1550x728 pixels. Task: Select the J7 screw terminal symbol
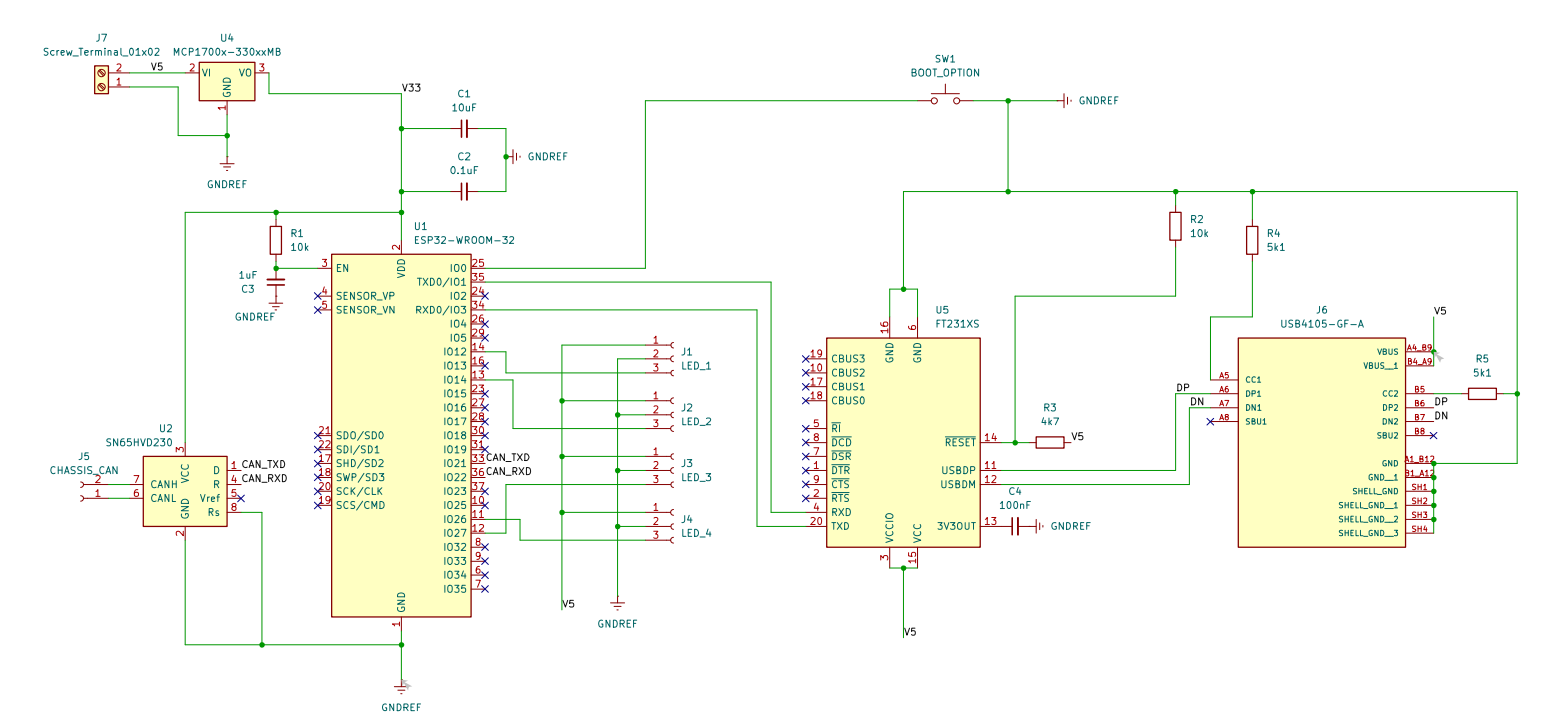pyautogui.click(x=100, y=80)
